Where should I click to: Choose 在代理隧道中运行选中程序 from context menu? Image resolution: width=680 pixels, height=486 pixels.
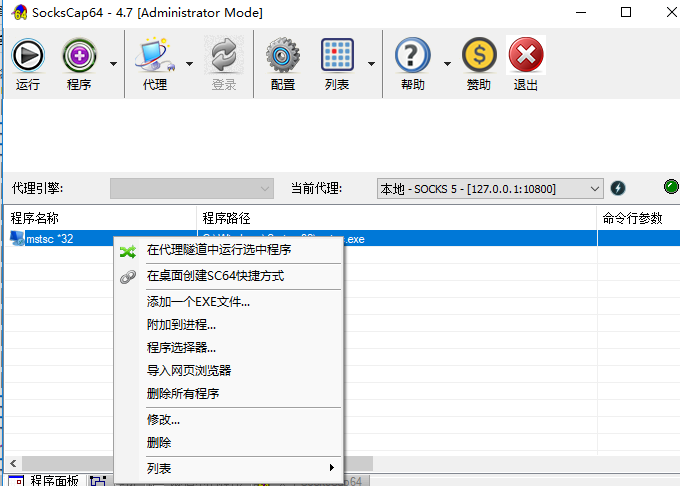click(x=218, y=250)
